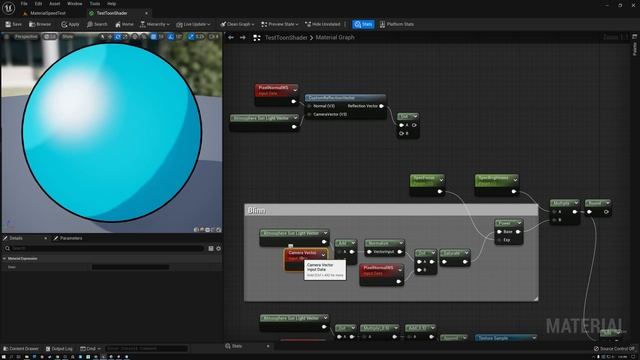Click the Unreal Engine logo icon

[x=9, y=8]
